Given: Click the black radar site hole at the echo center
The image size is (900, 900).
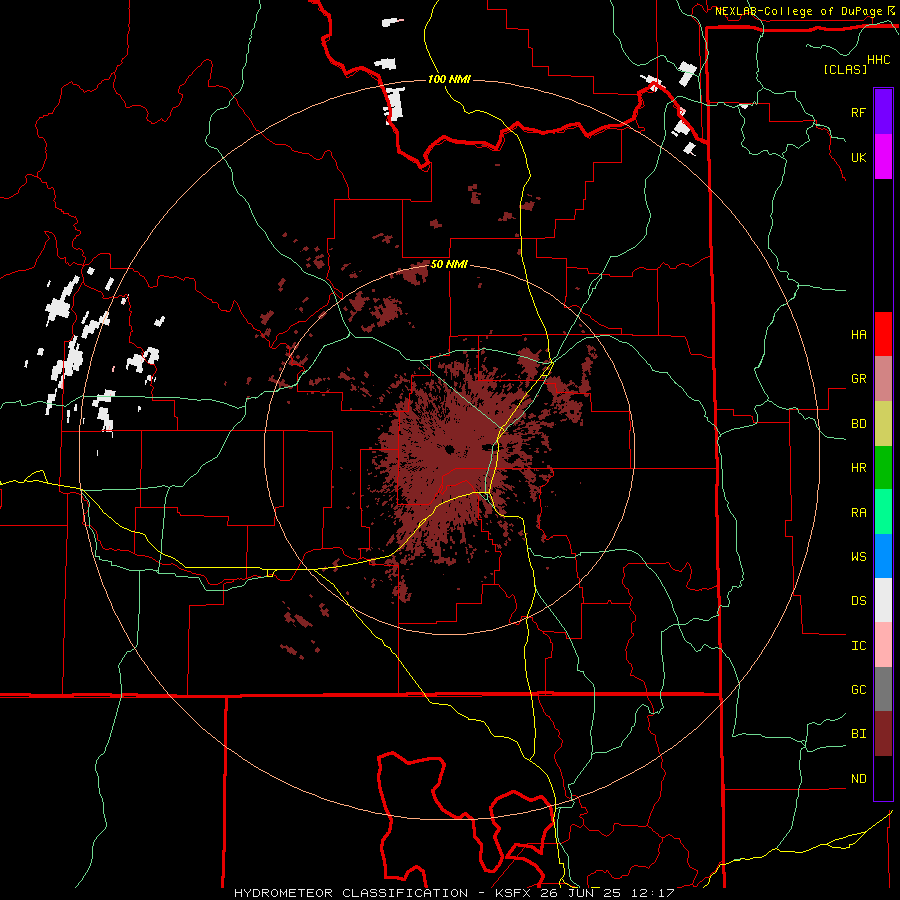Looking at the screenshot, I should coord(448,449).
